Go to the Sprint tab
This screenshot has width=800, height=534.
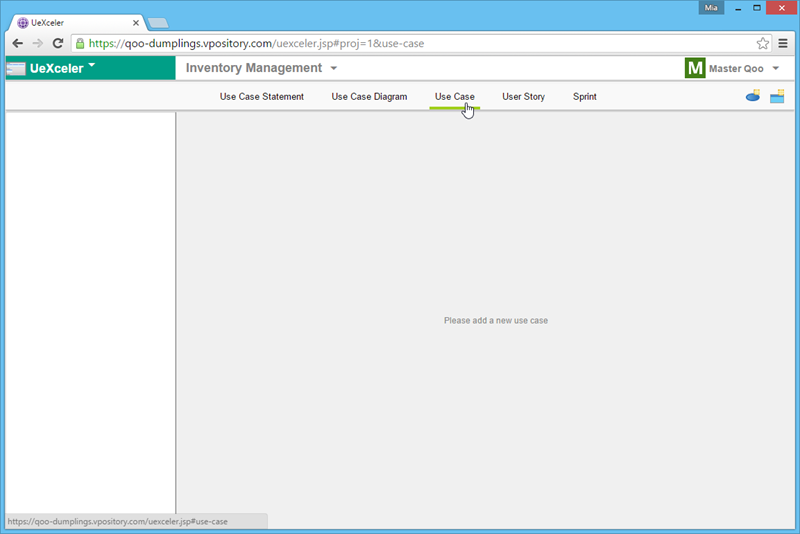click(585, 96)
